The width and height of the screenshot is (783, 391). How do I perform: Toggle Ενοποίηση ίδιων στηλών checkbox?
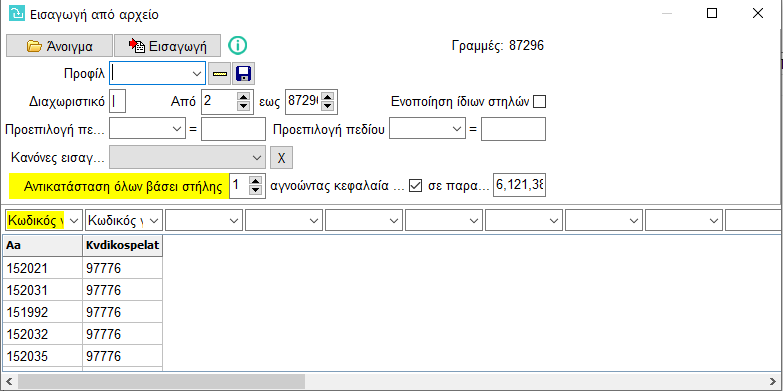pos(539,102)
